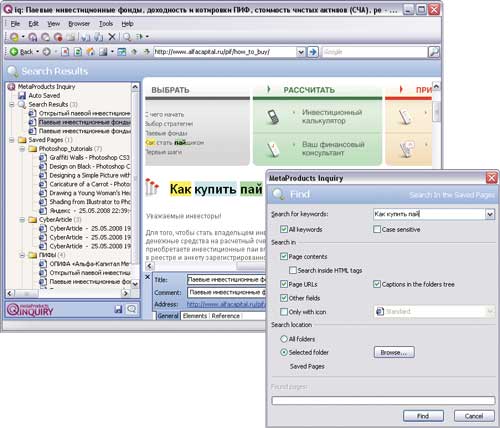The width and height of the screenshot is (500, 428).
Task: Click the green arrow icon with dropdown in top toolbar
Action: tap(139, 37)
